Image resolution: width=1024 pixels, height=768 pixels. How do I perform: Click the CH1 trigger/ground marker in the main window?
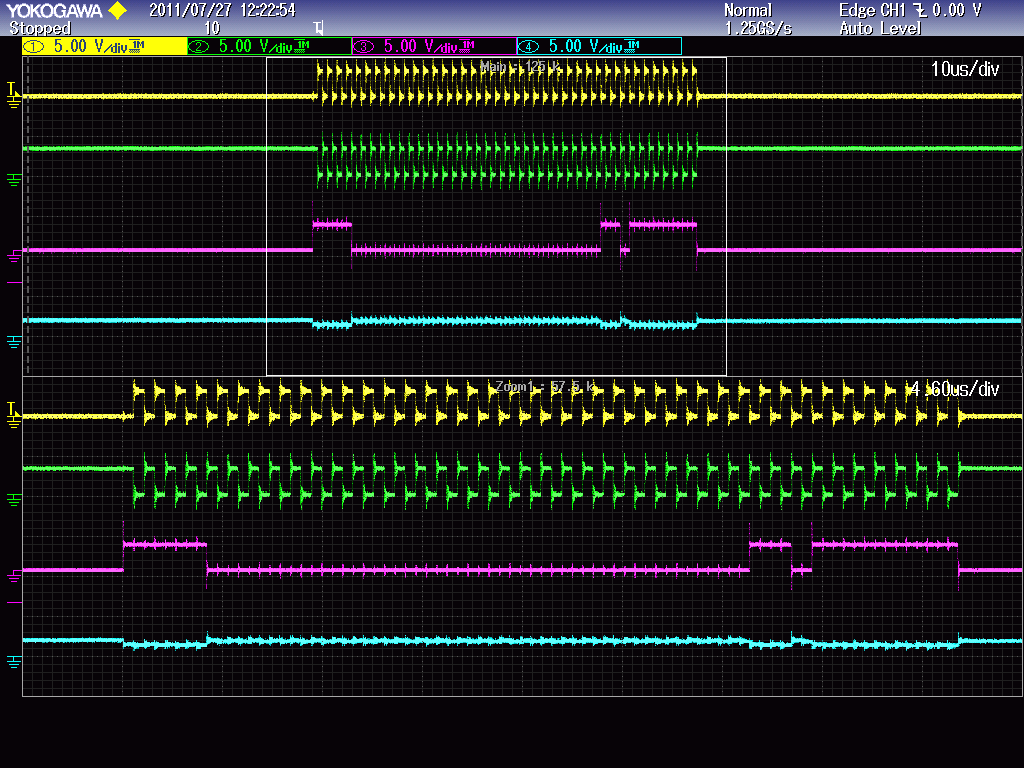point(13,95)
